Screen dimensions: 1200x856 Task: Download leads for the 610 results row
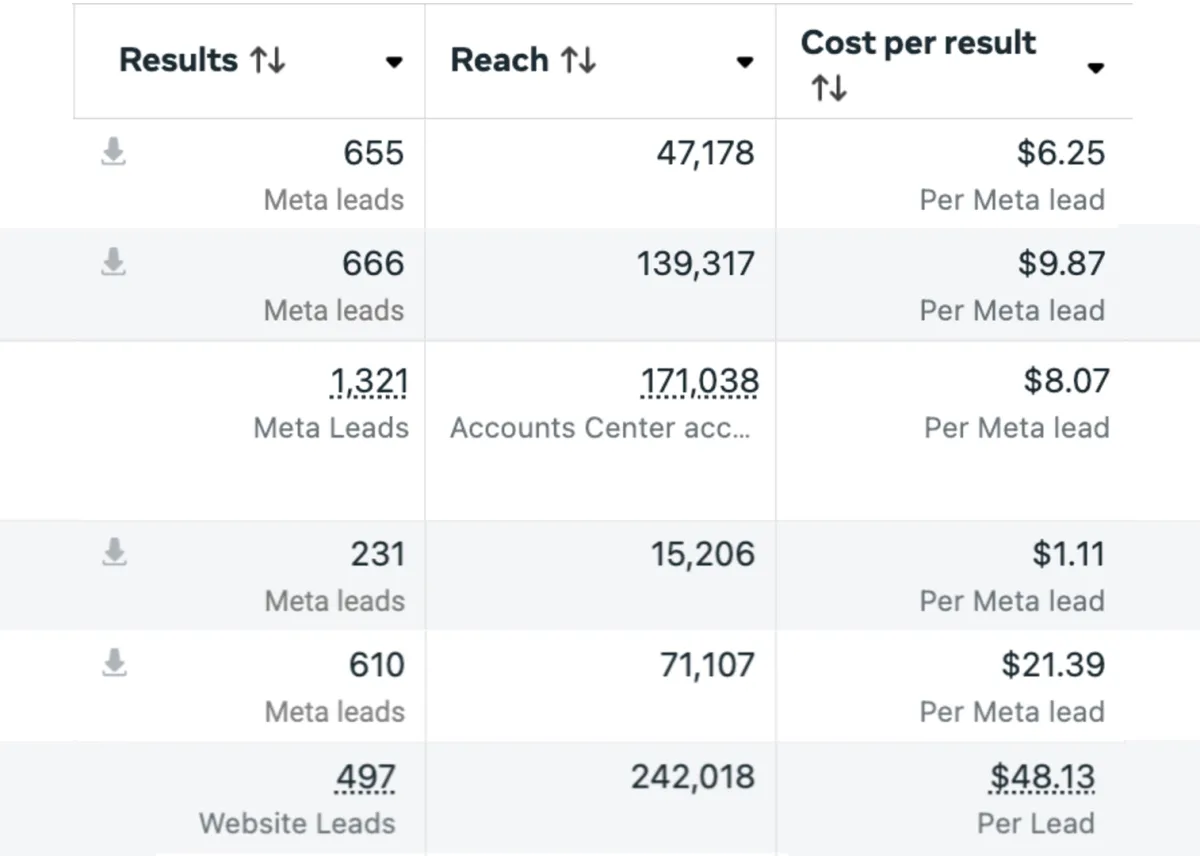114,662
